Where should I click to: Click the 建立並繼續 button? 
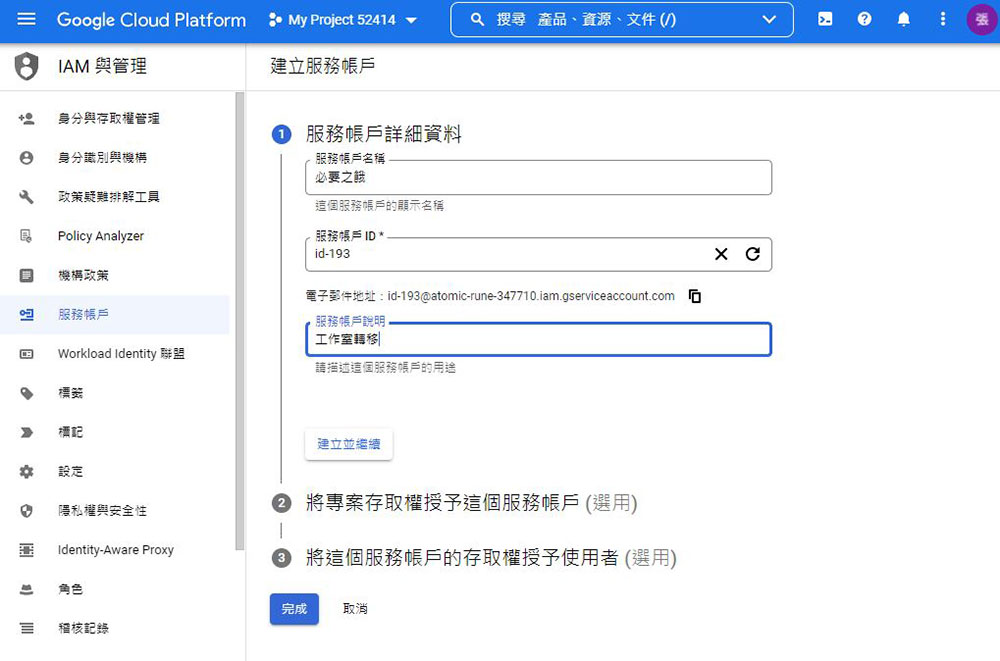(349, 444)
